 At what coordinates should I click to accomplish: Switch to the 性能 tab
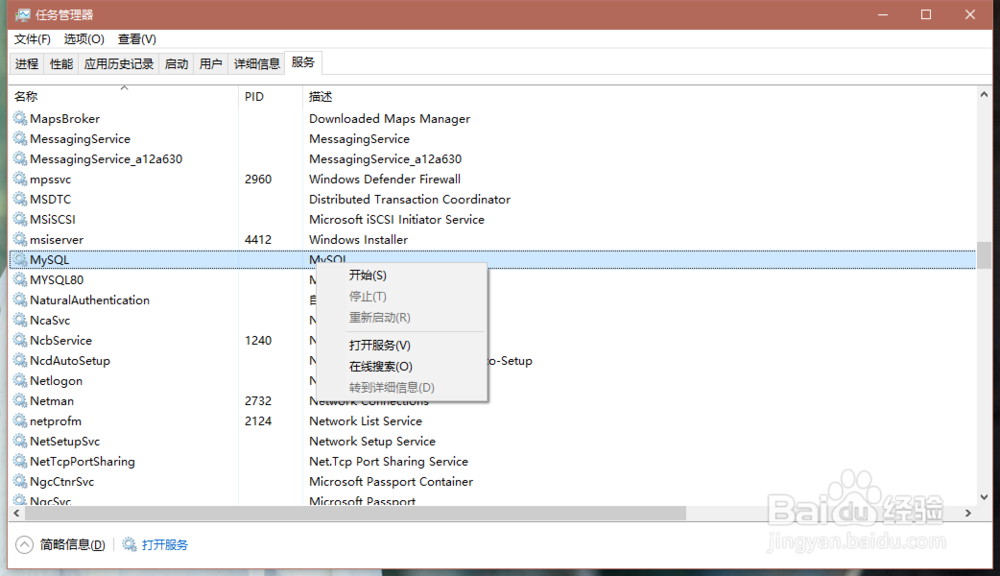pyautogui.click(x=60, y=62)
